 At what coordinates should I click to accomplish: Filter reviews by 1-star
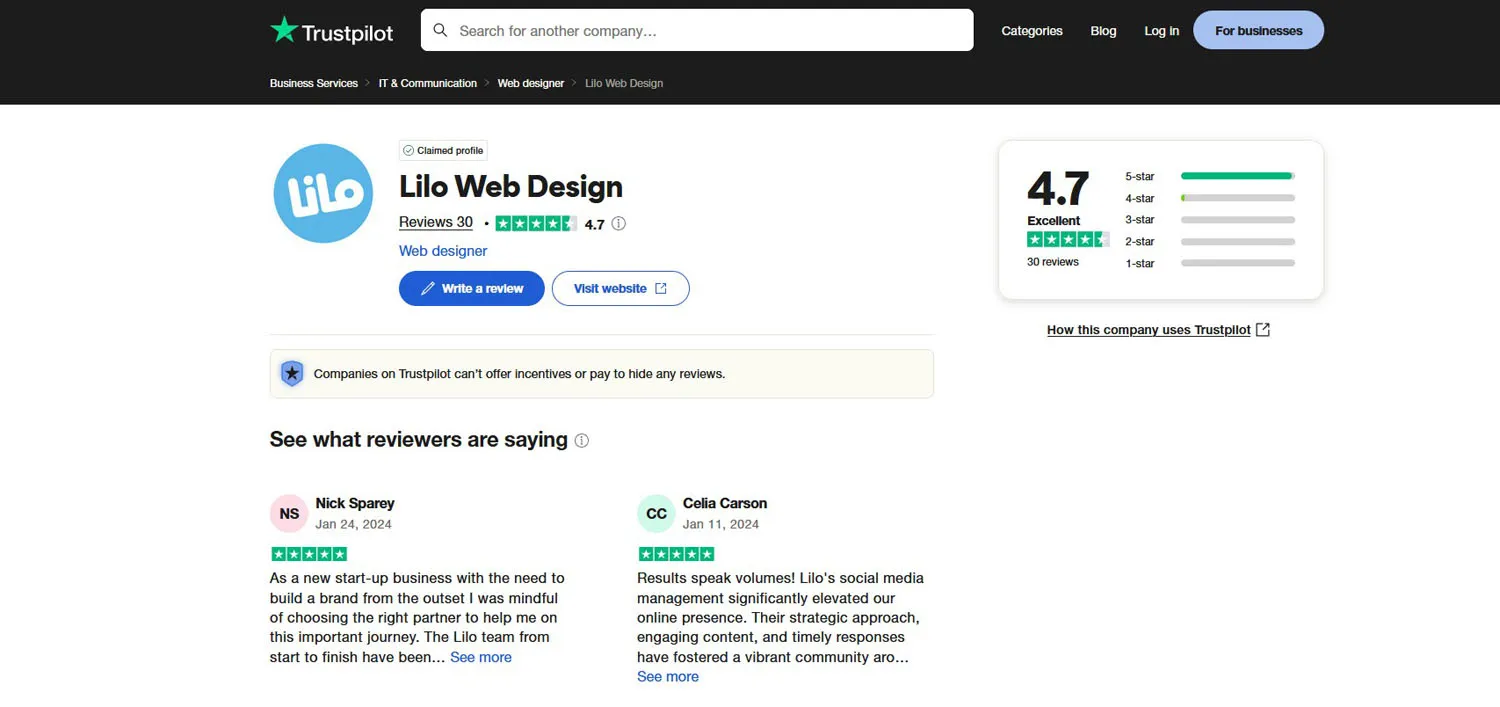tap(1210, 263)
